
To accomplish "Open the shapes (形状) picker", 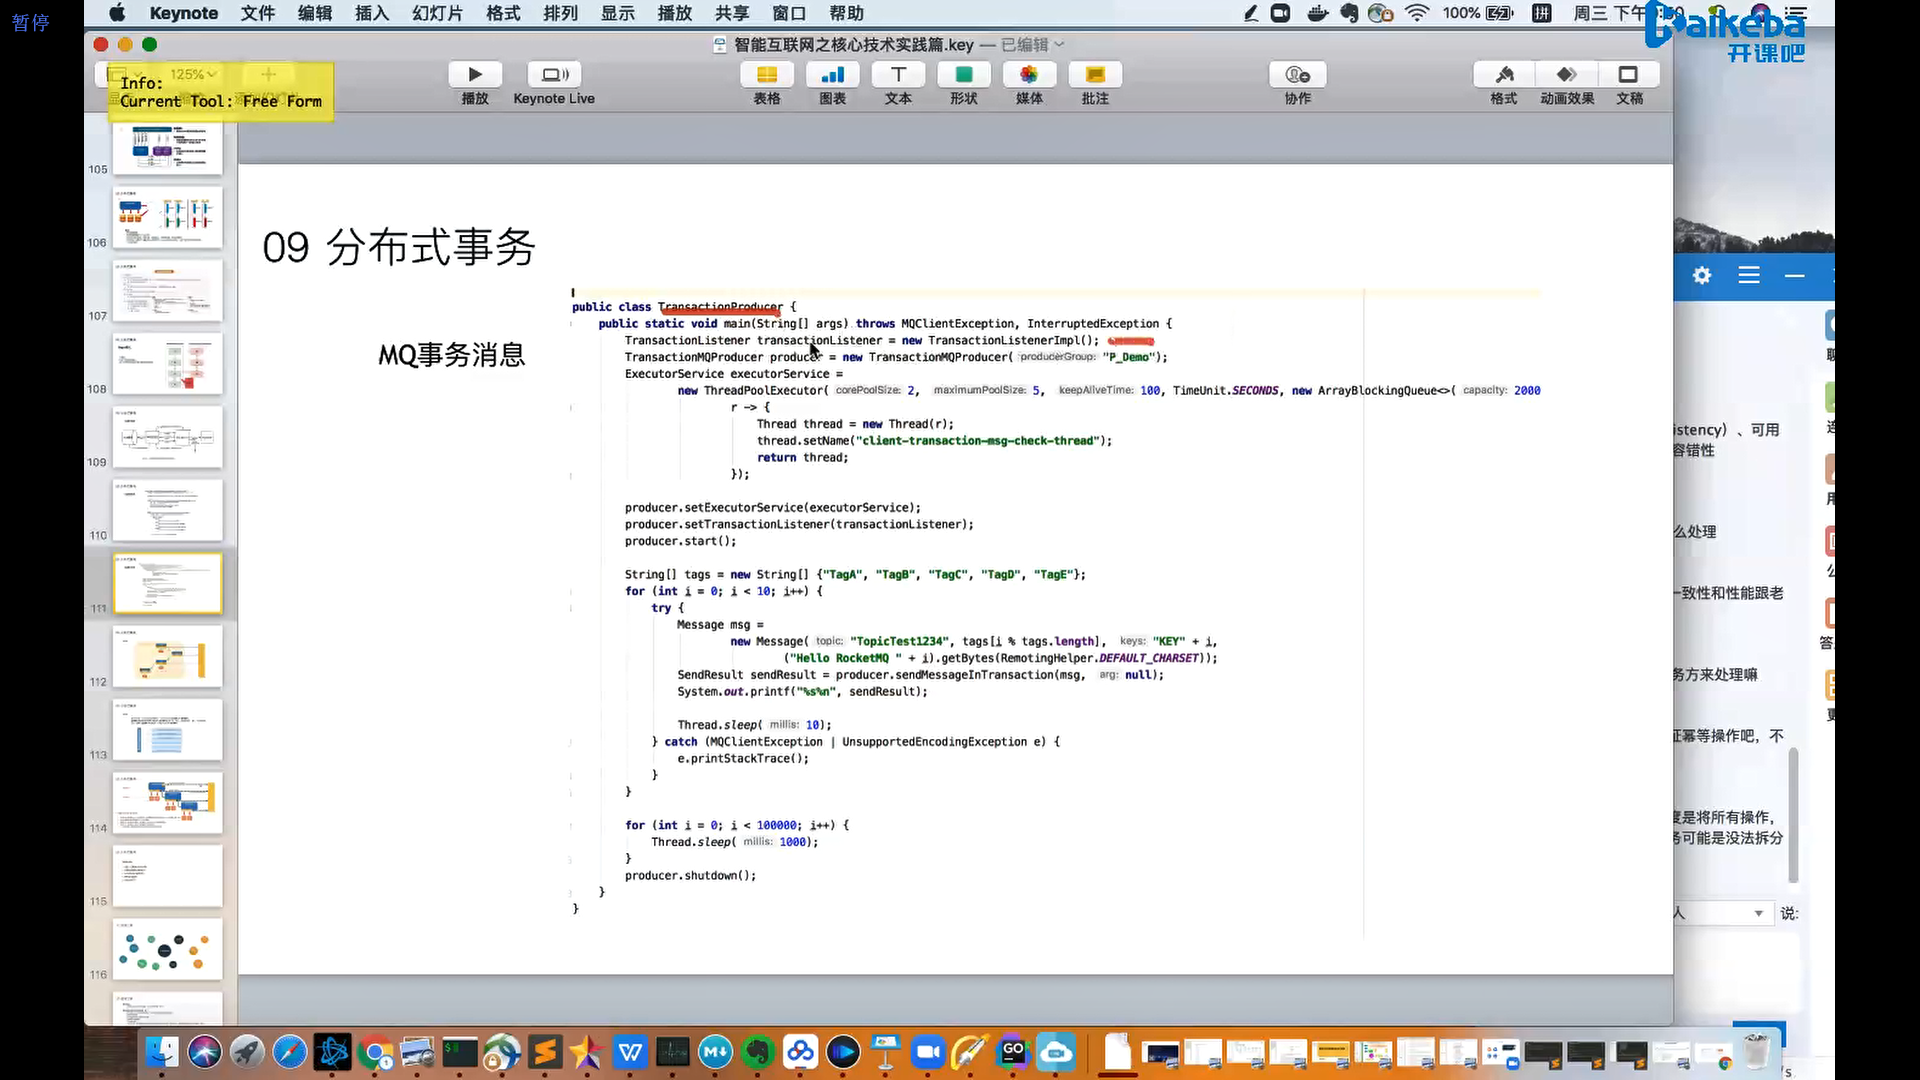I will pos(963,75).
